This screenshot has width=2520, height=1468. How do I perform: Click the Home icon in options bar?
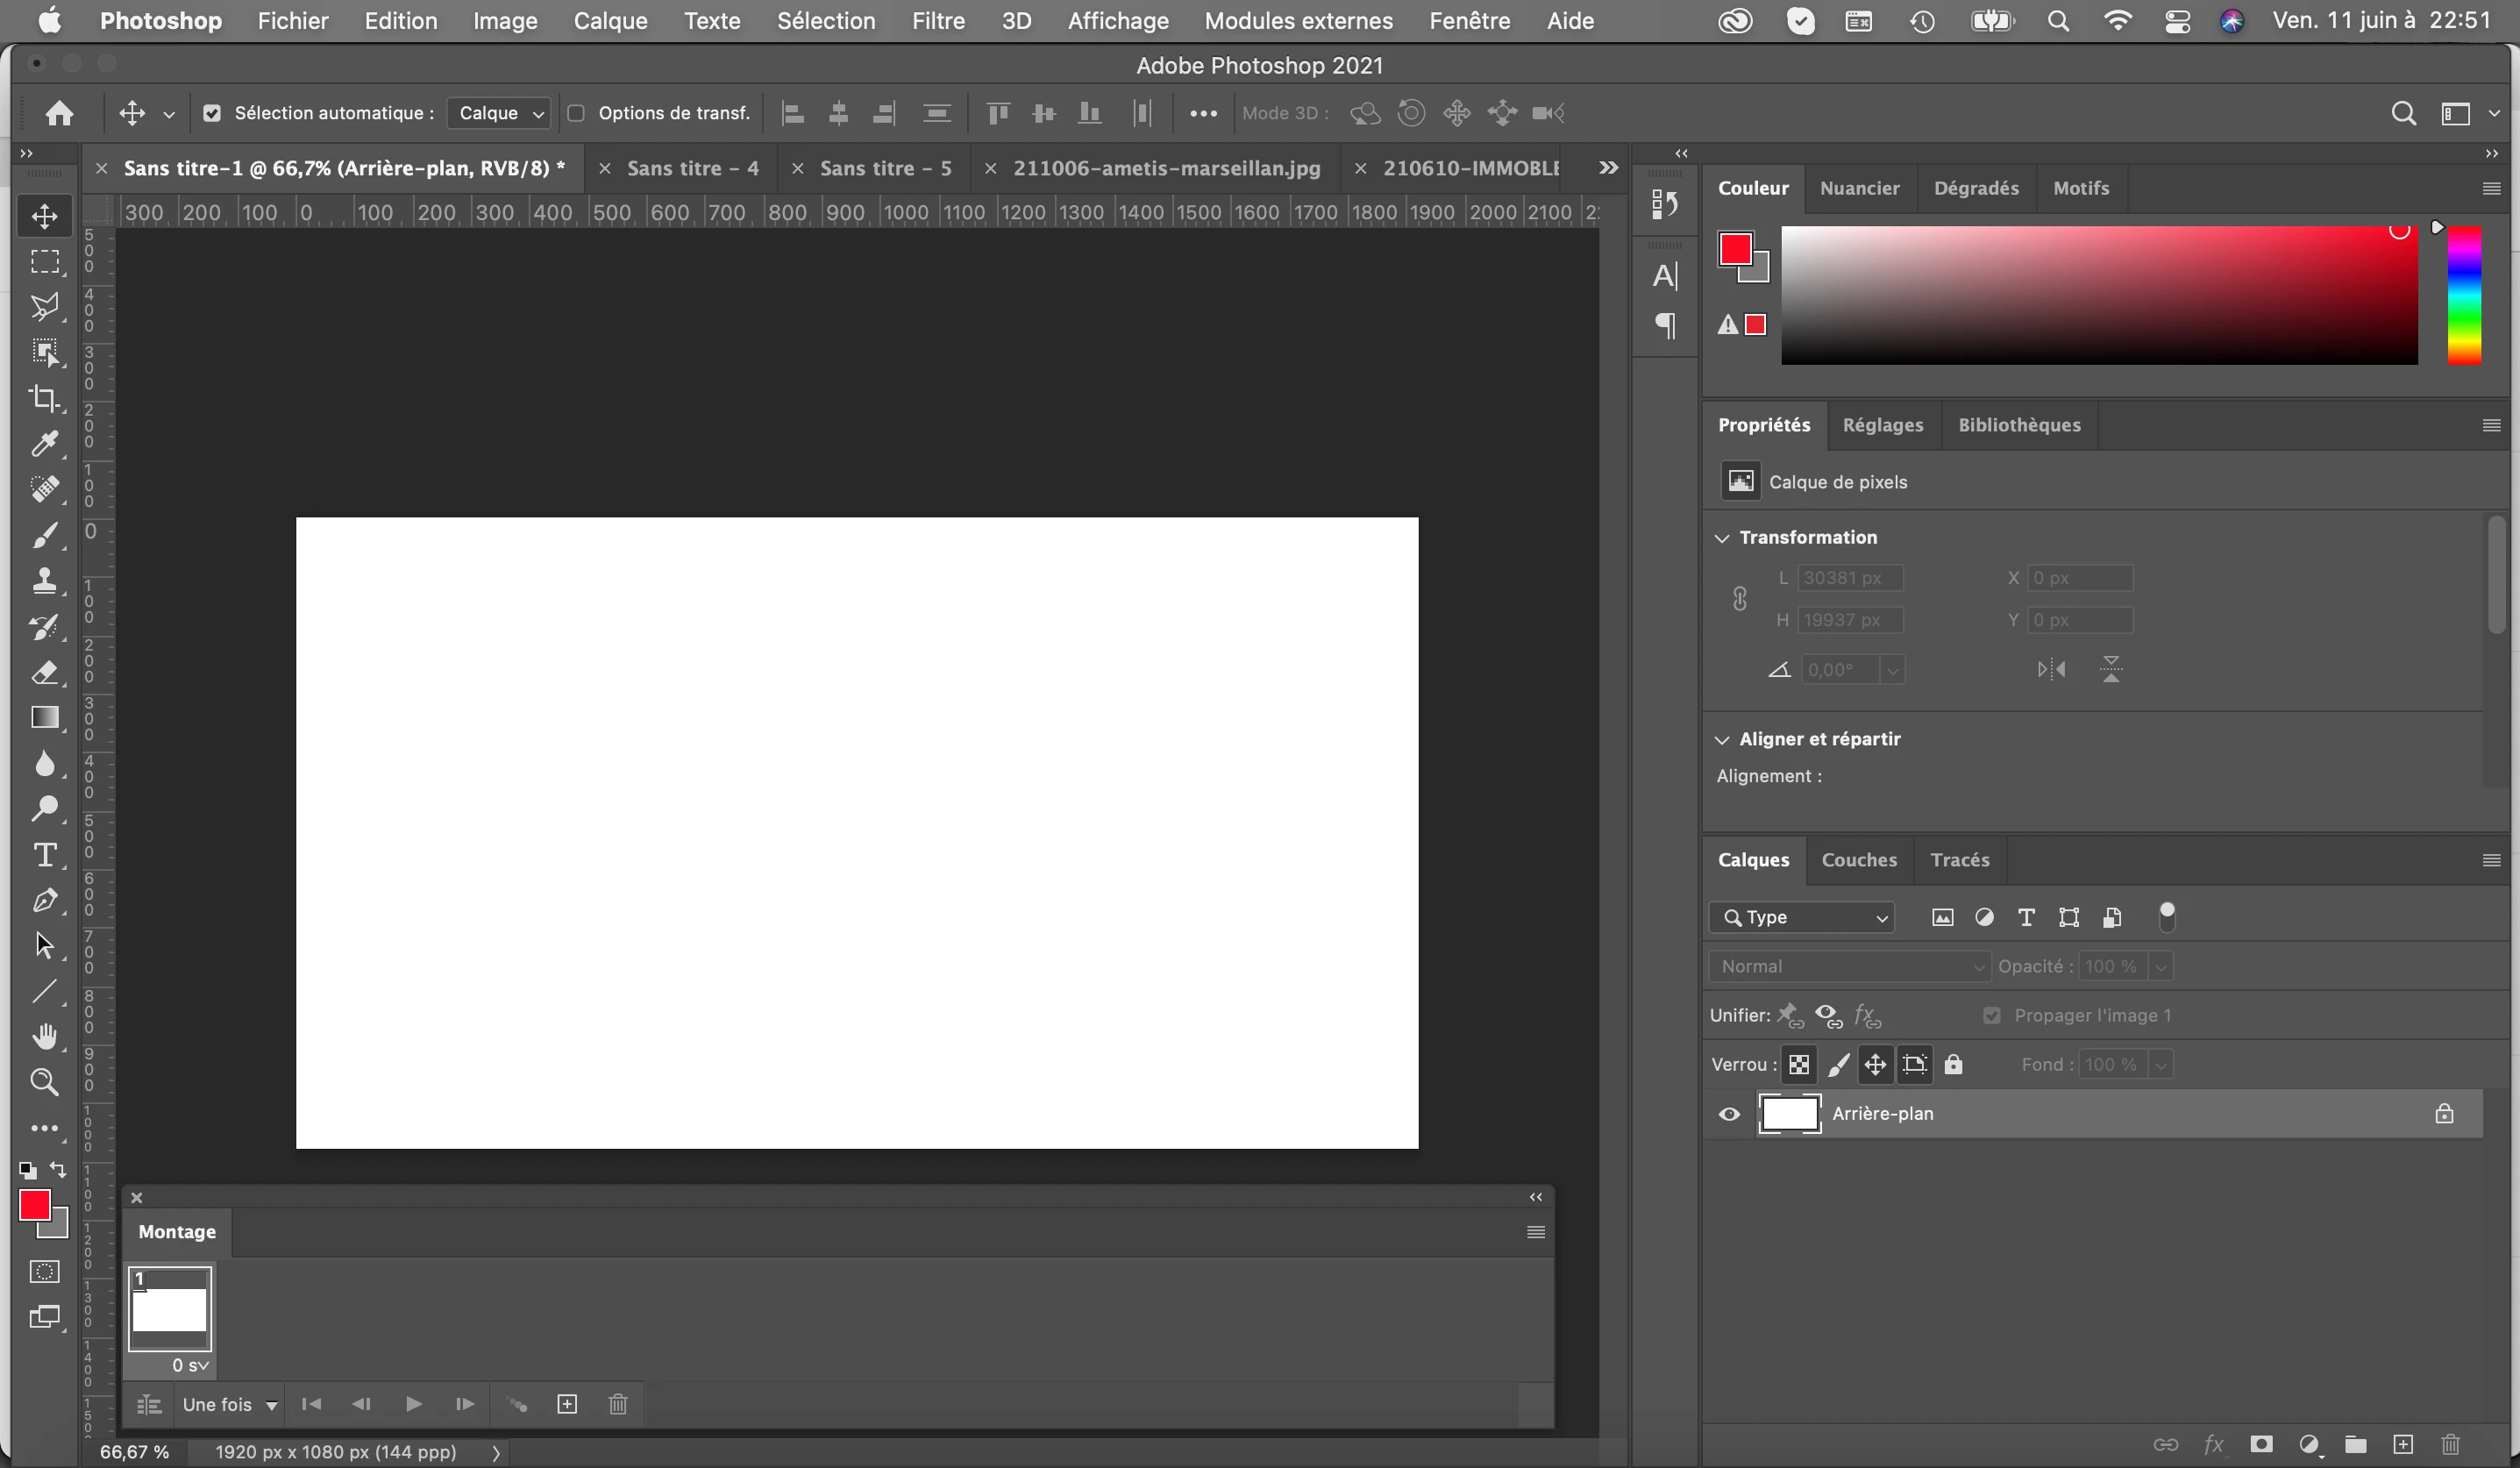click(x=59, y=113)
